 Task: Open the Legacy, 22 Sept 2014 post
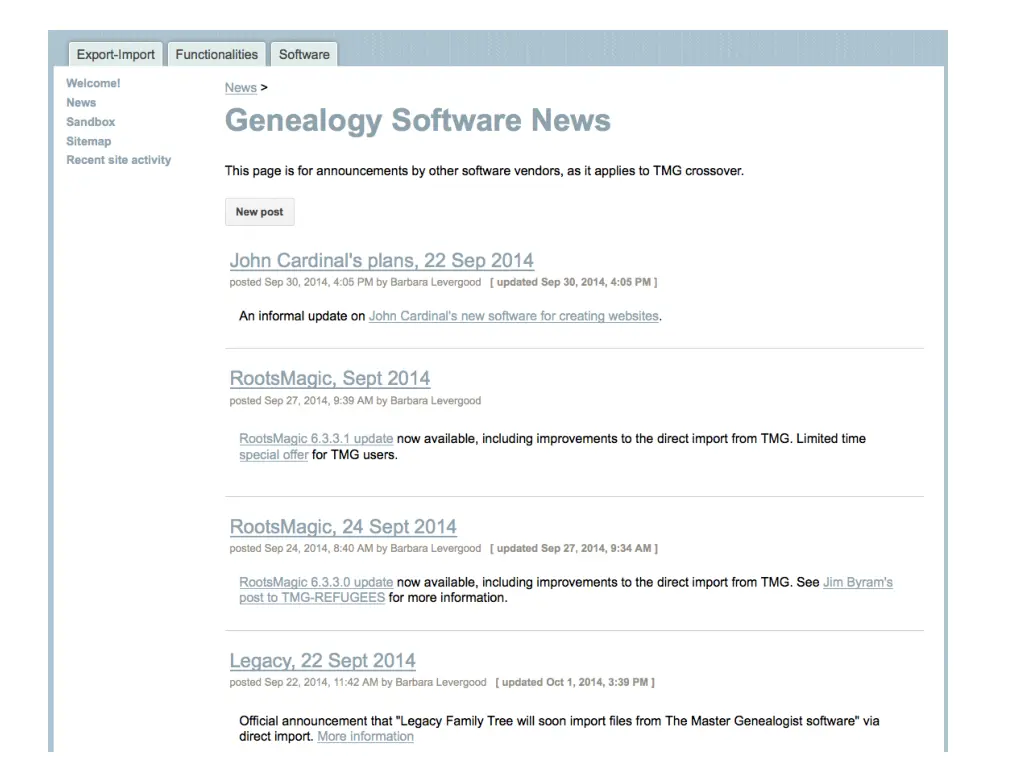[322, 661]
